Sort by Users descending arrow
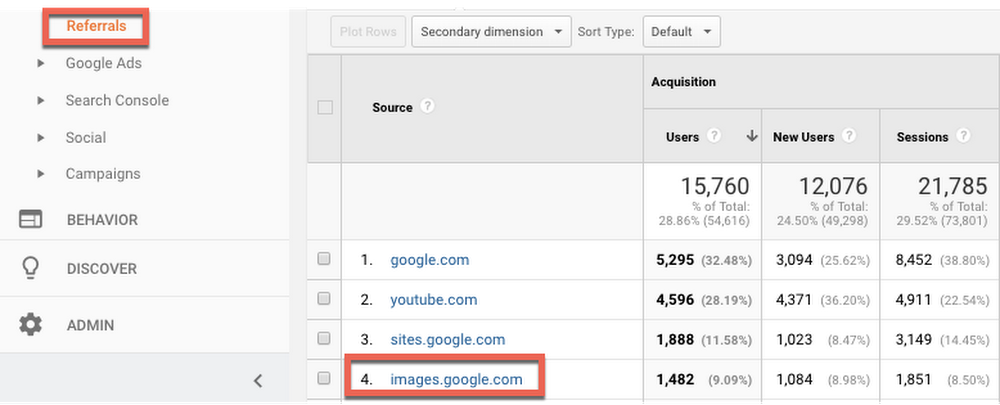1000x405 pixels. tap(752, 136)
